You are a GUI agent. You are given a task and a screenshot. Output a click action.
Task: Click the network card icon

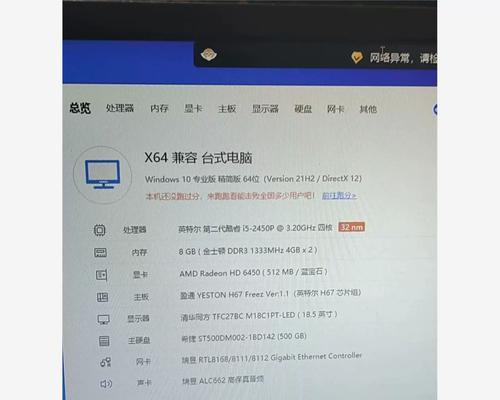coord(105,362)
